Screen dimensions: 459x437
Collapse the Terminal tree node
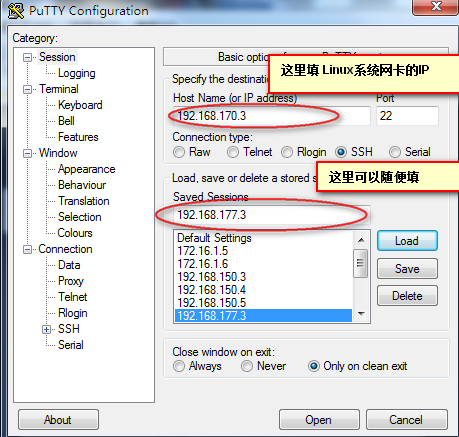click(x=27, y=89)
